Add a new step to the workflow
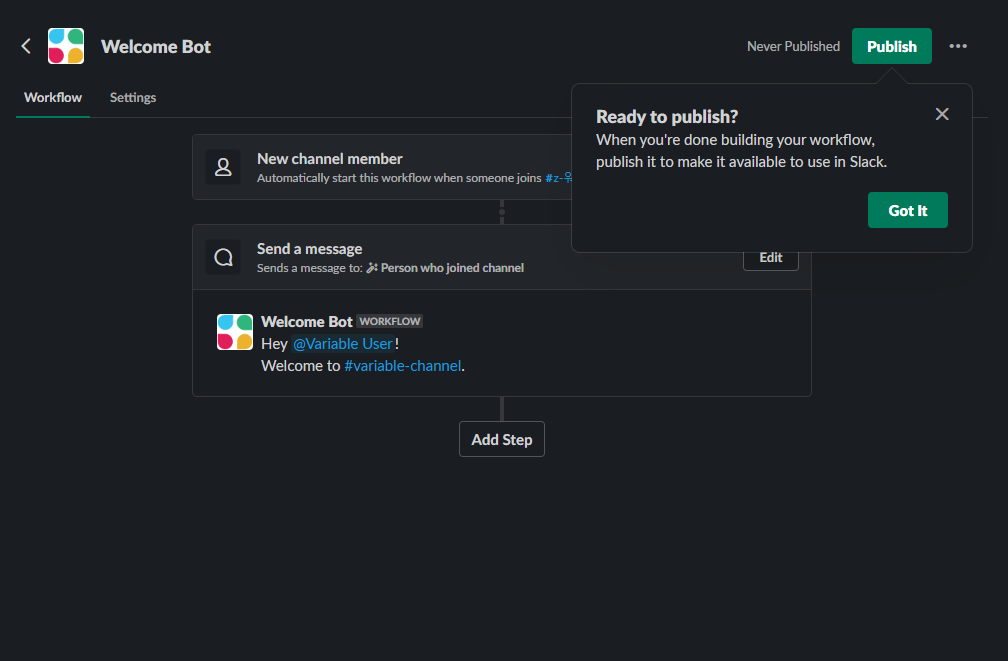Viewport: 1008px width, 661px height. pos(501,439)
